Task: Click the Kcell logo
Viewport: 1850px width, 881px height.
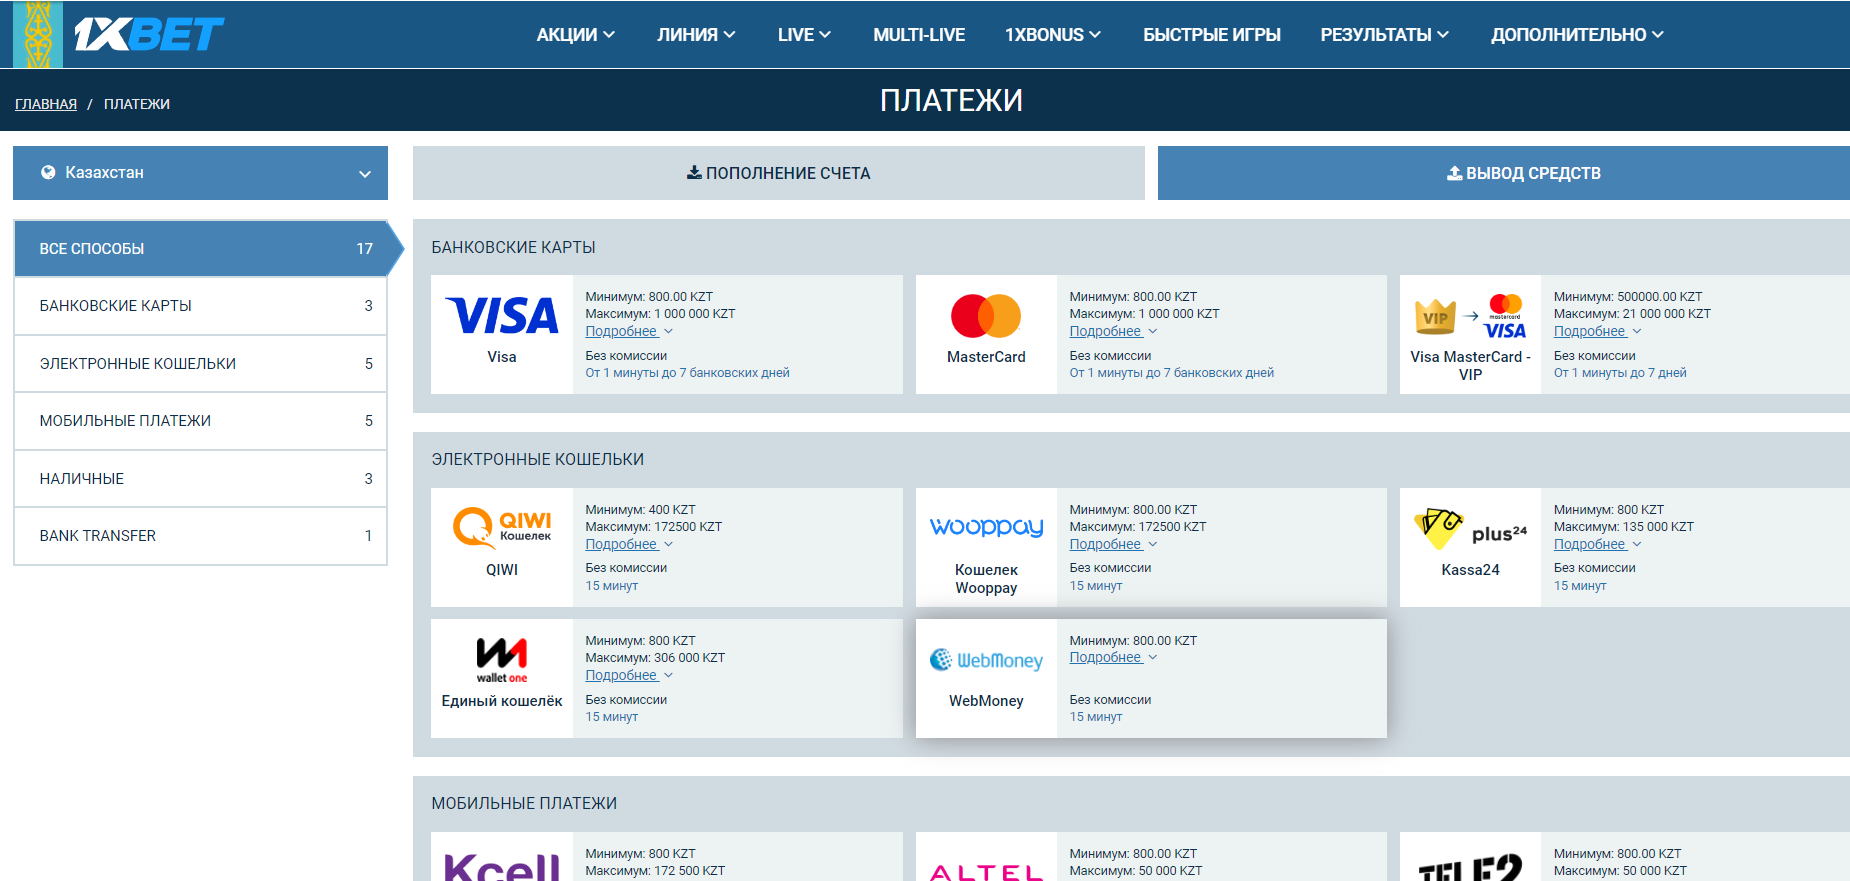Action: 502,866
